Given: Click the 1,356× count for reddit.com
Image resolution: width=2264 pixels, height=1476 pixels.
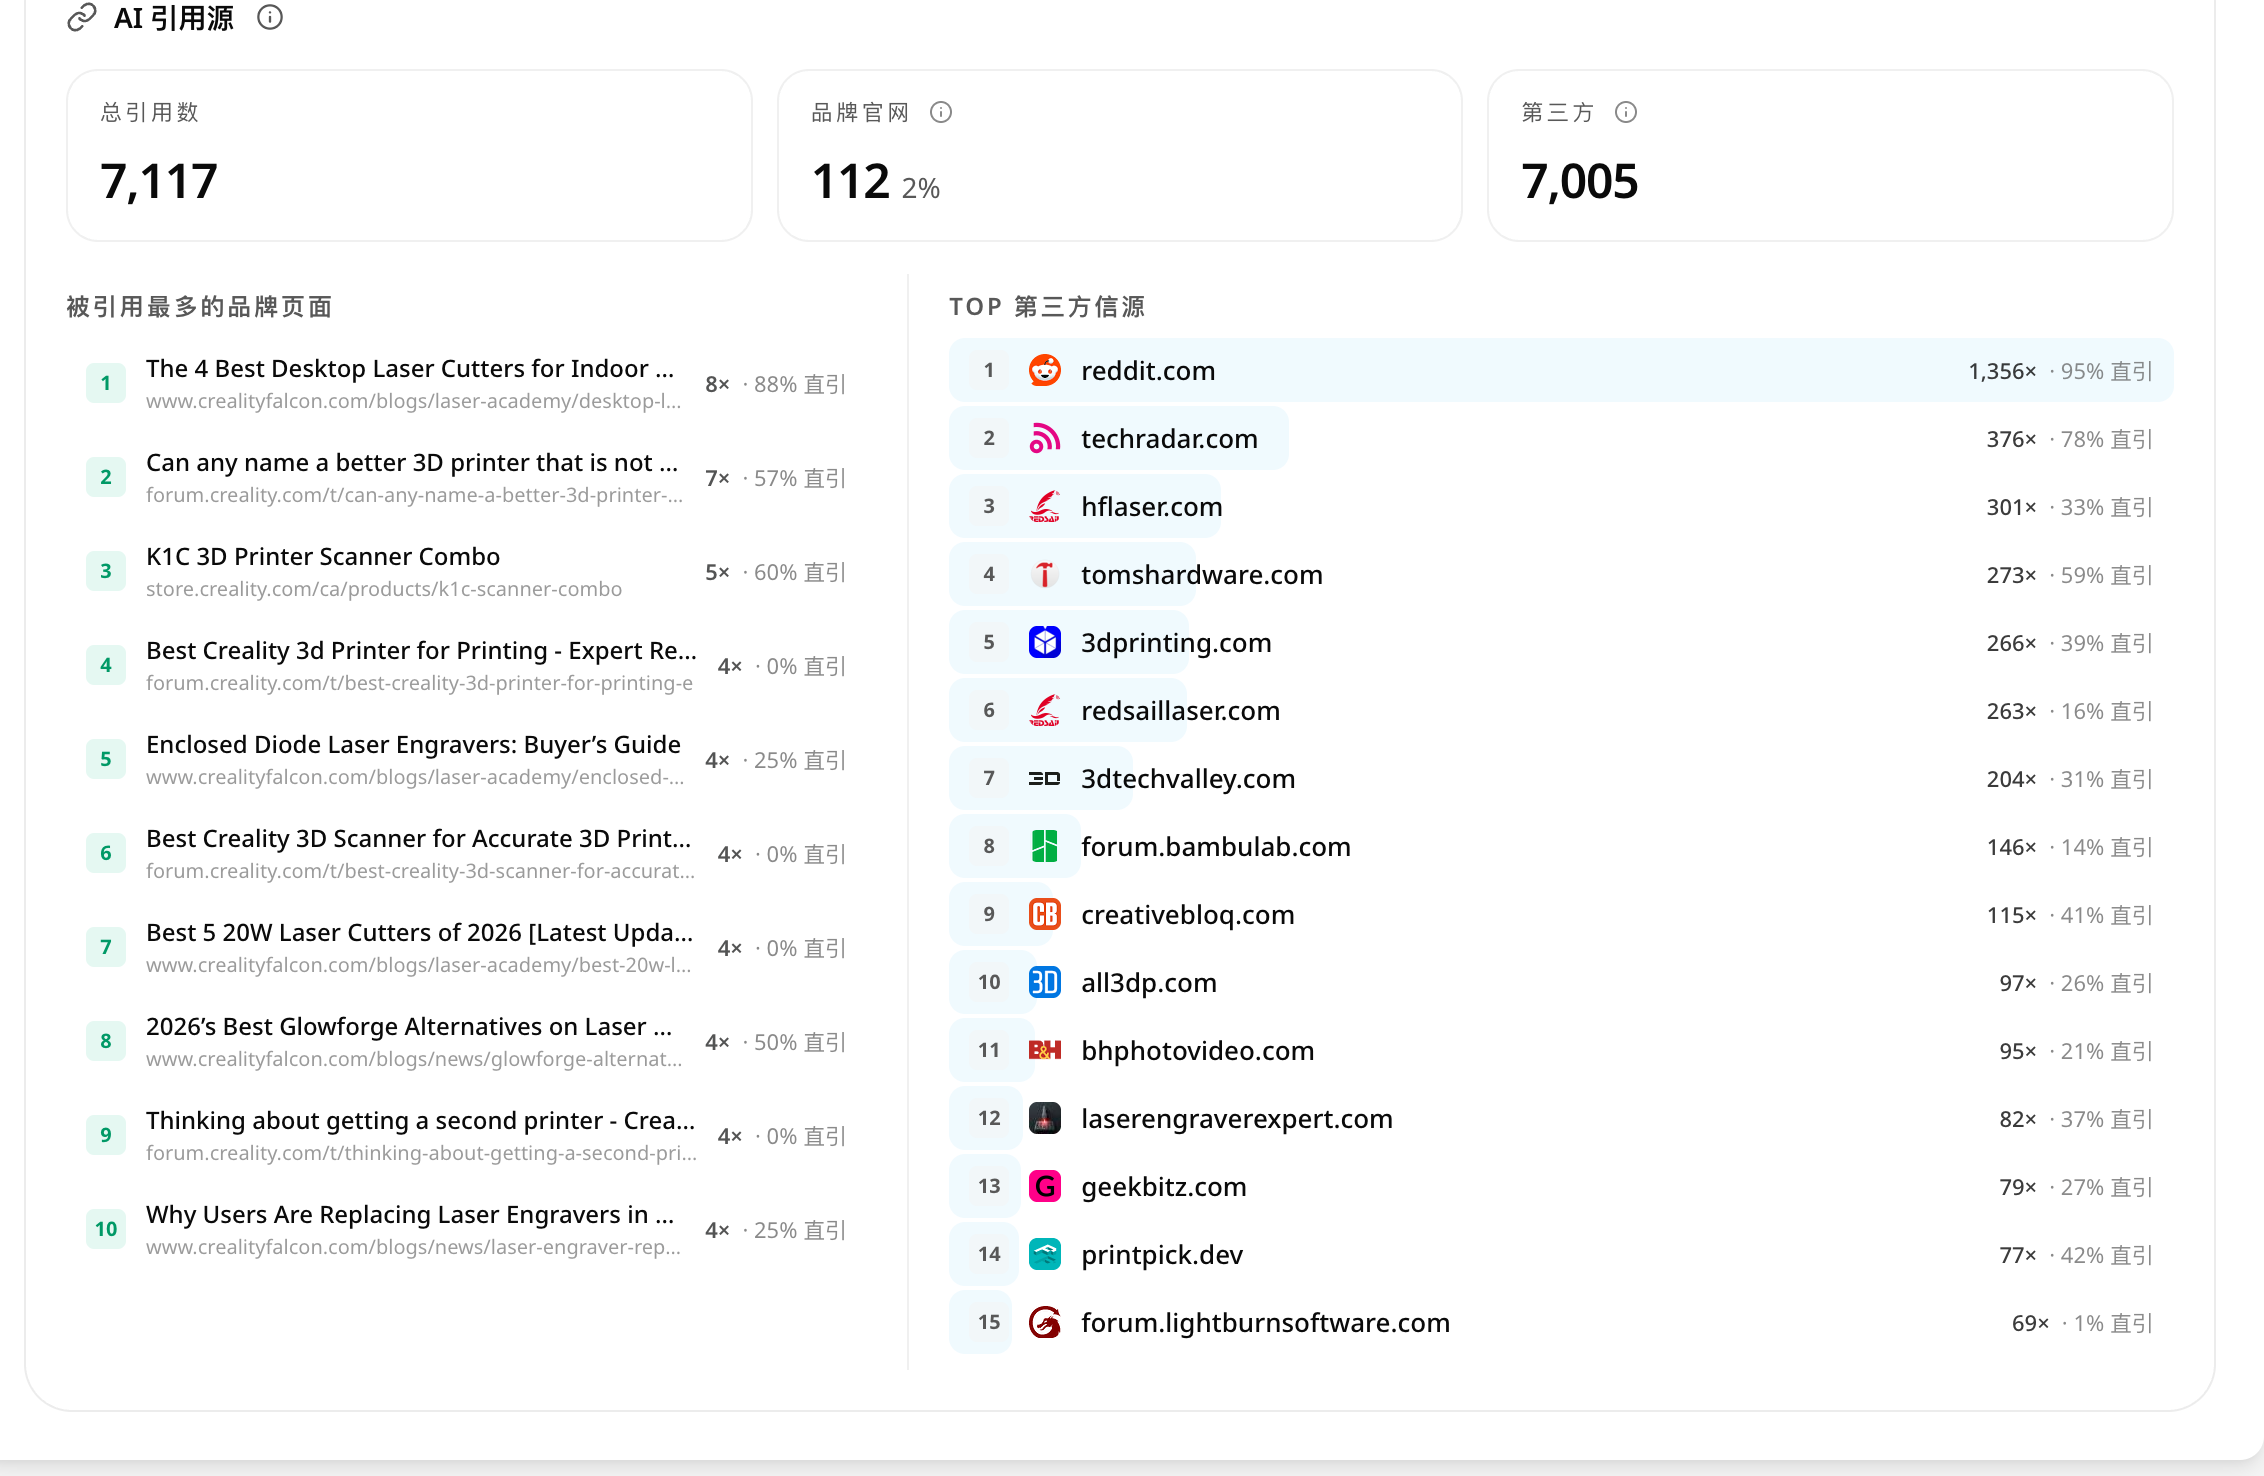Looking at the screenshot, I should click(2002, 372).
